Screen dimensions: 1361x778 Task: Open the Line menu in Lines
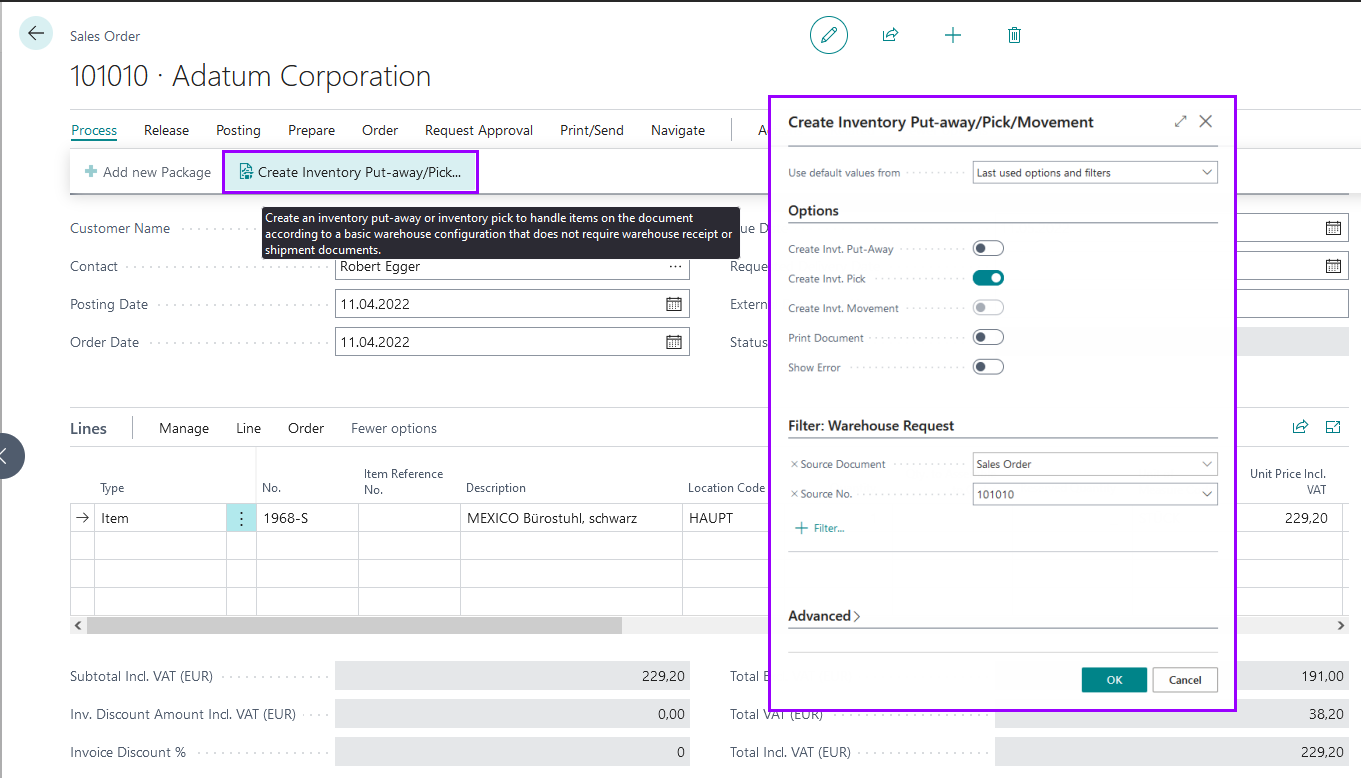pyautogui.click(x=248, y=428)
